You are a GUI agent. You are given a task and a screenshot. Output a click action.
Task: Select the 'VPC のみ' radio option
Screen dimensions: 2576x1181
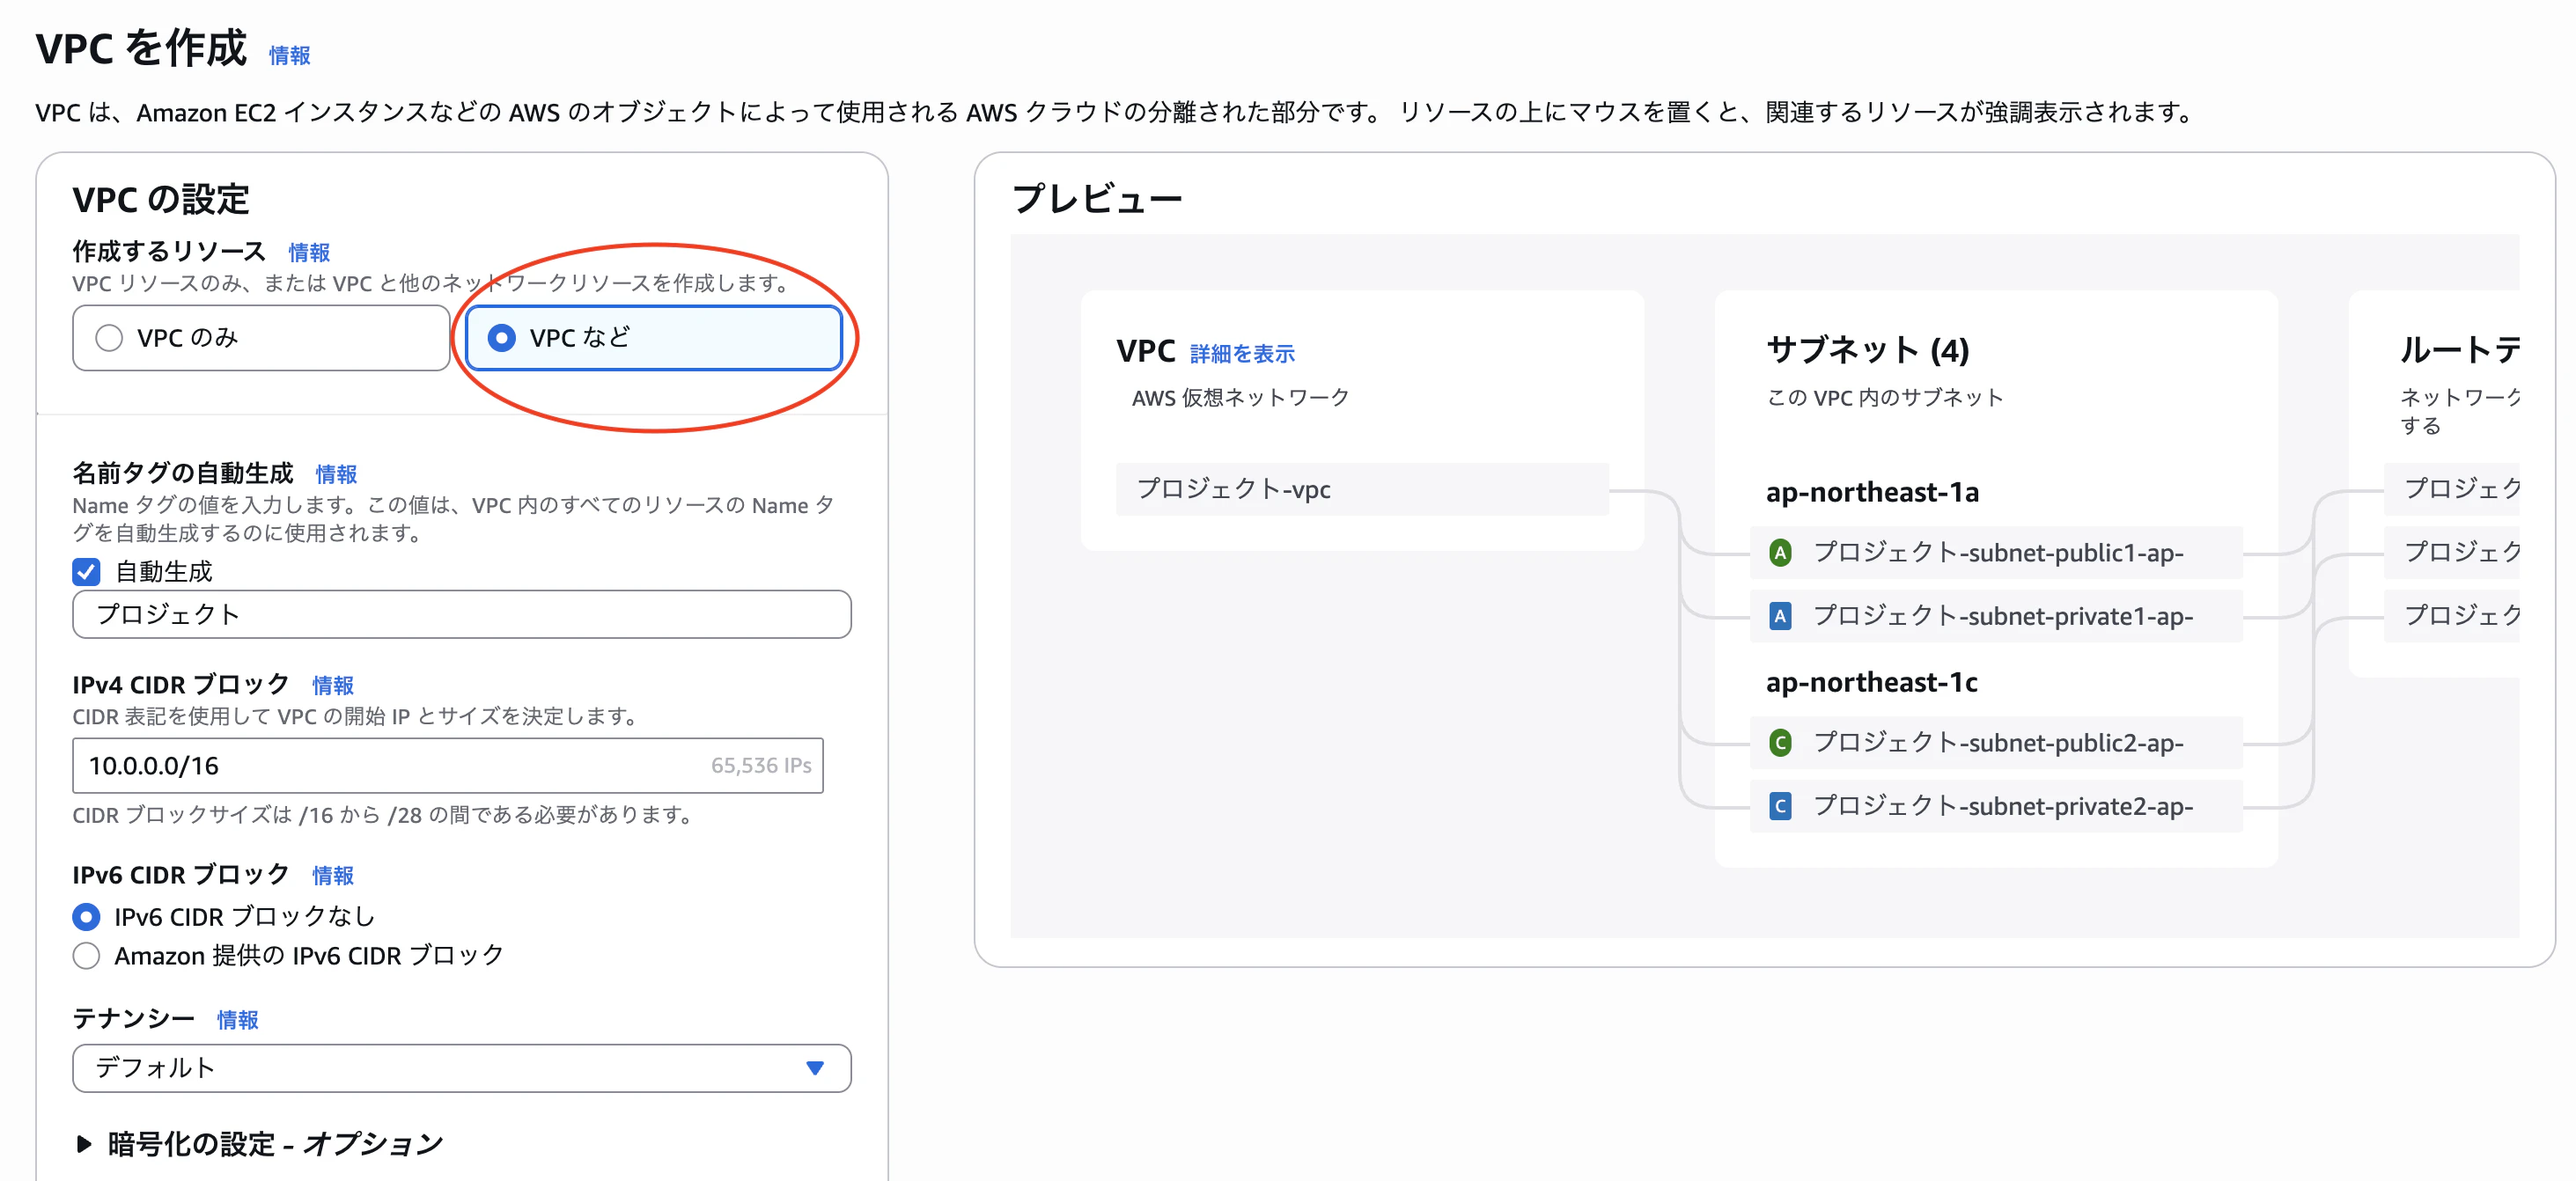[x=261, y=338]
